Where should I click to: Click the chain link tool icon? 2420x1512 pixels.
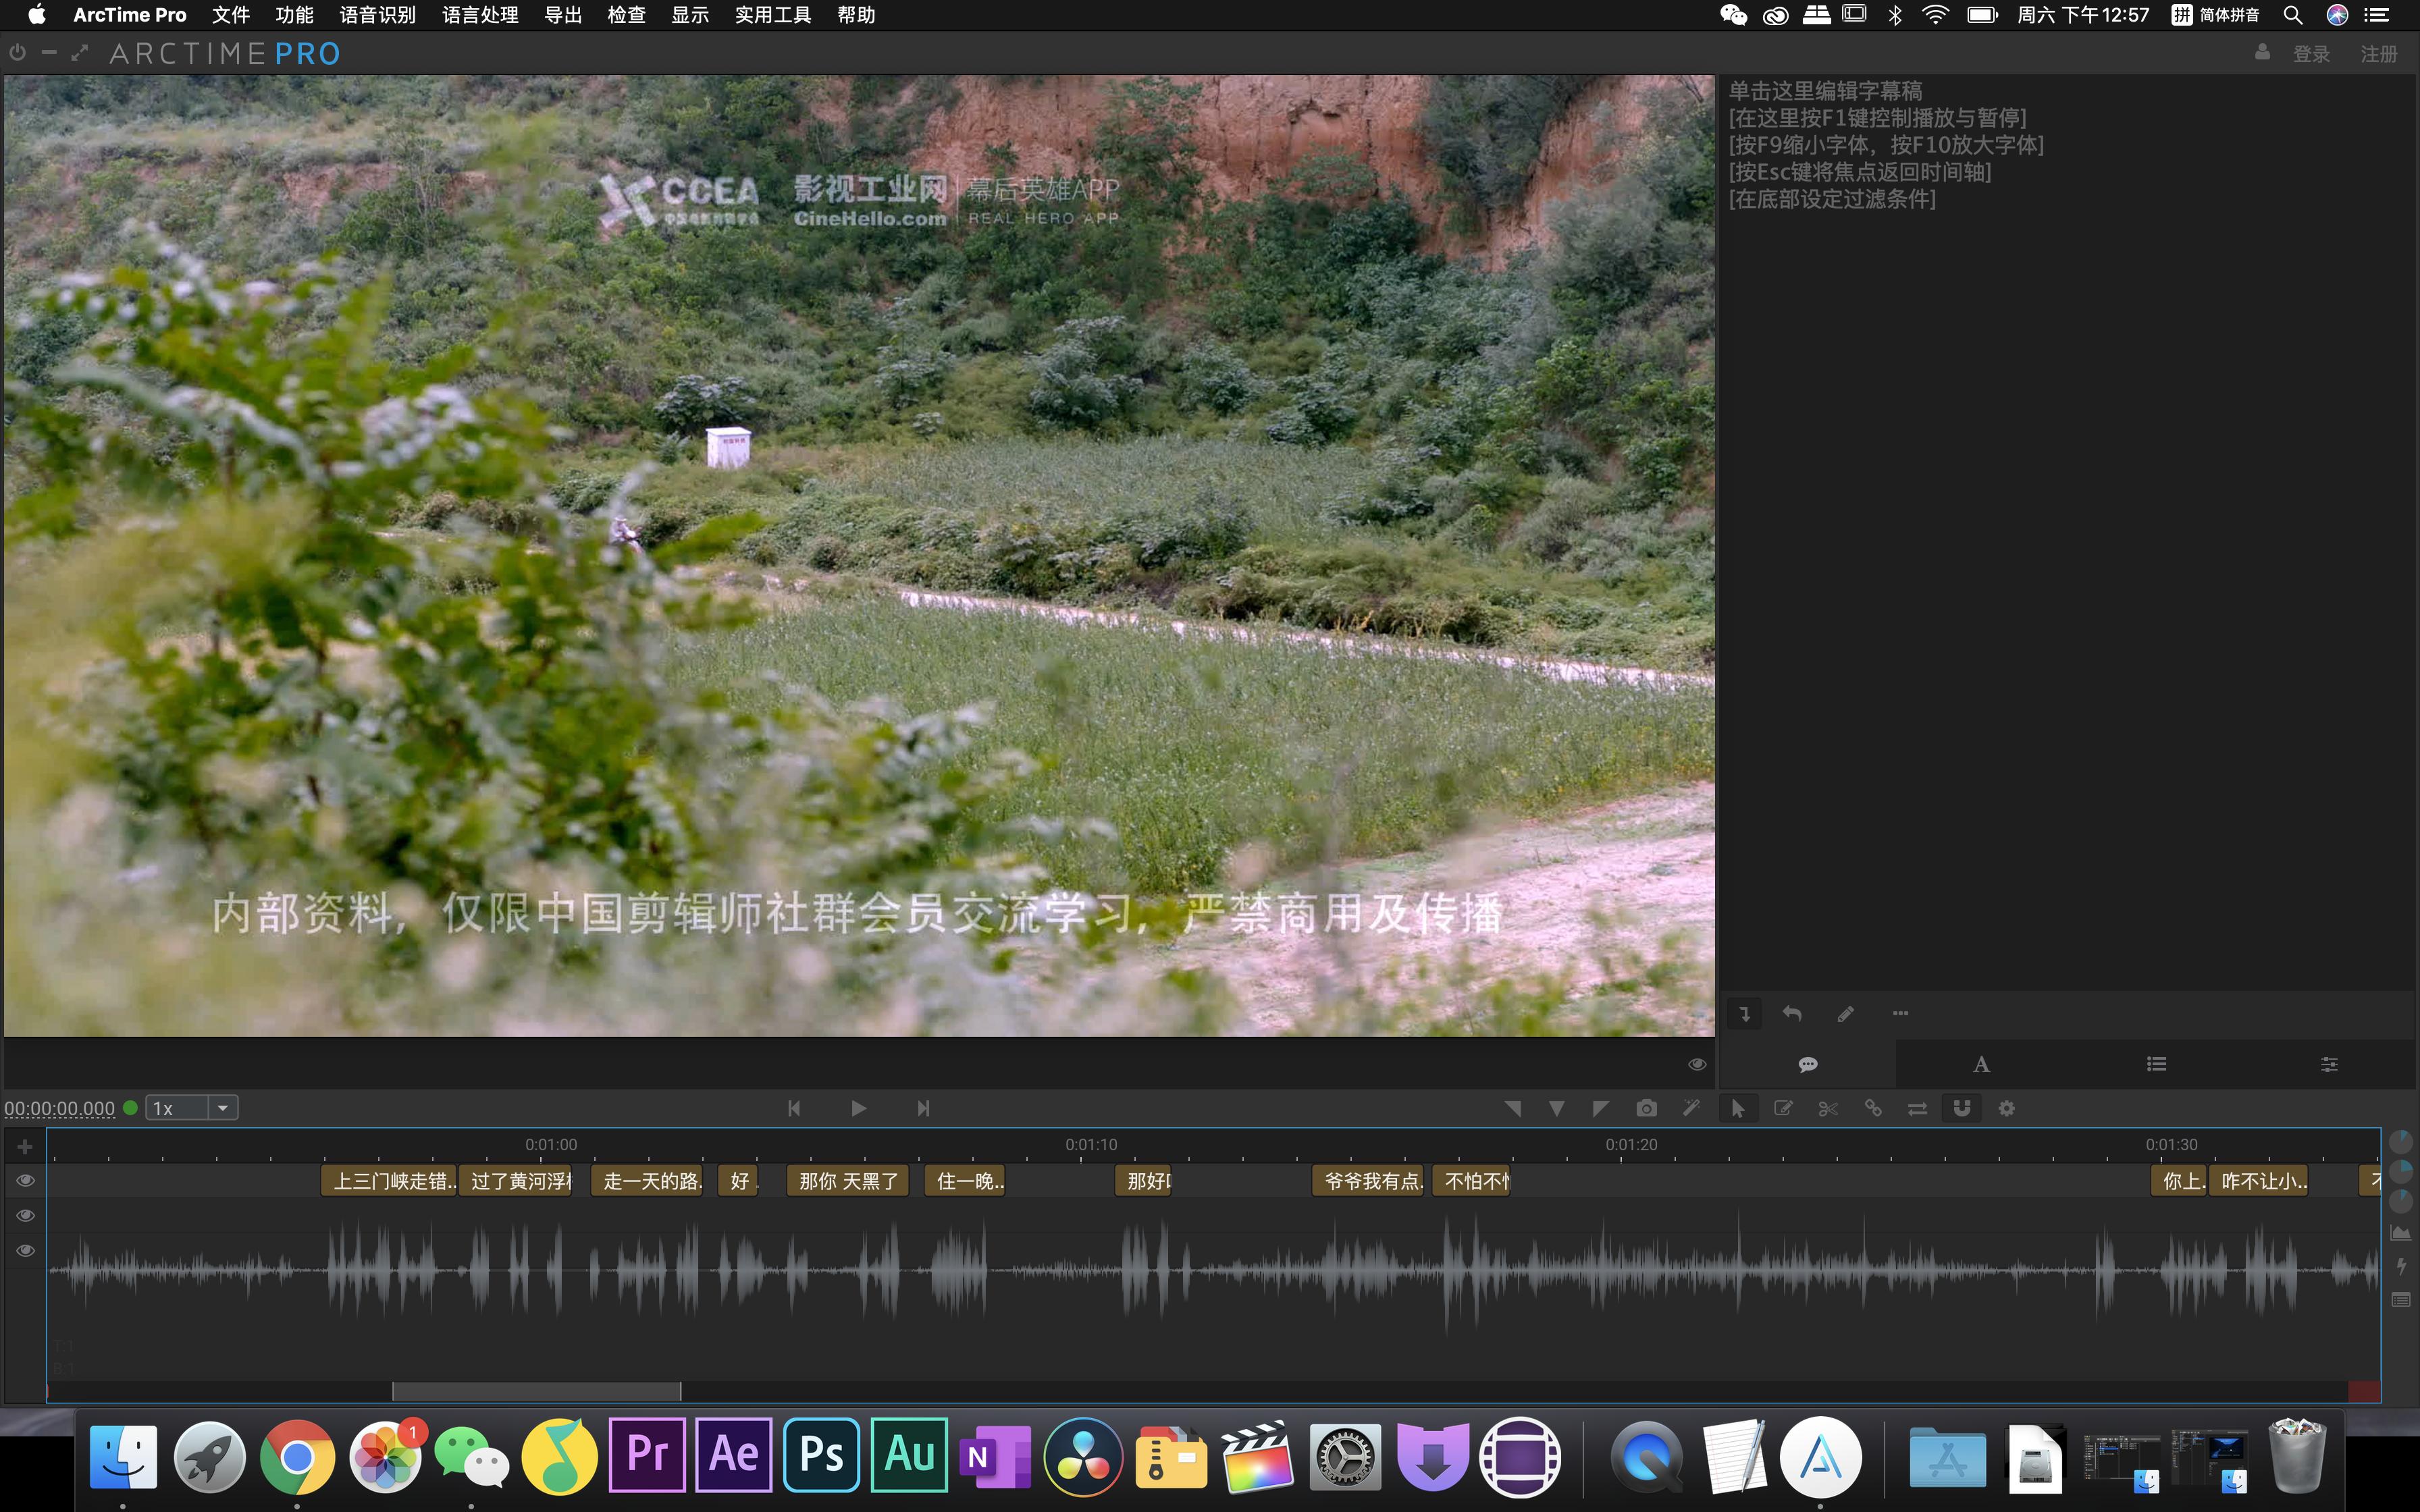(x=1873, y=1108)
